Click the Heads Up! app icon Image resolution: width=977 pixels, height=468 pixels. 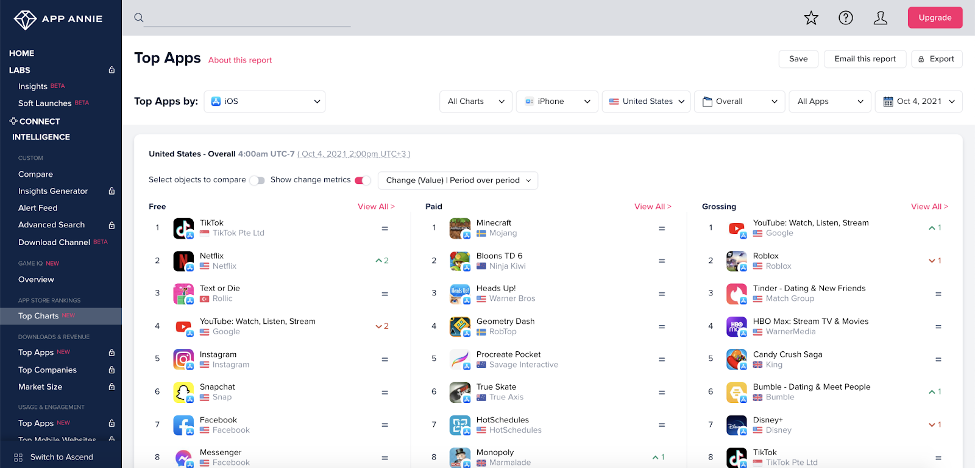[460, 294]
